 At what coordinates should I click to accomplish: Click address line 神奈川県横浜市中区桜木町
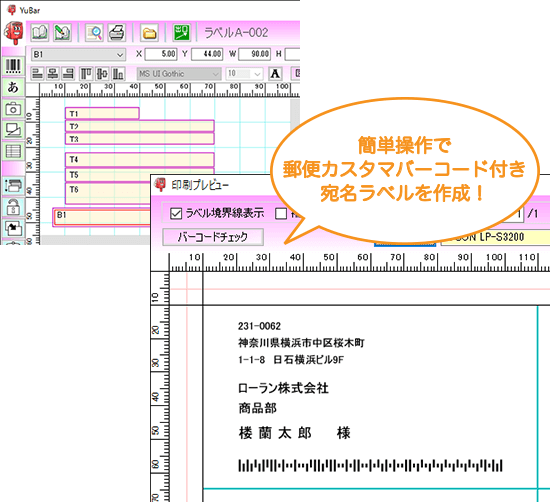click(301, 343)
